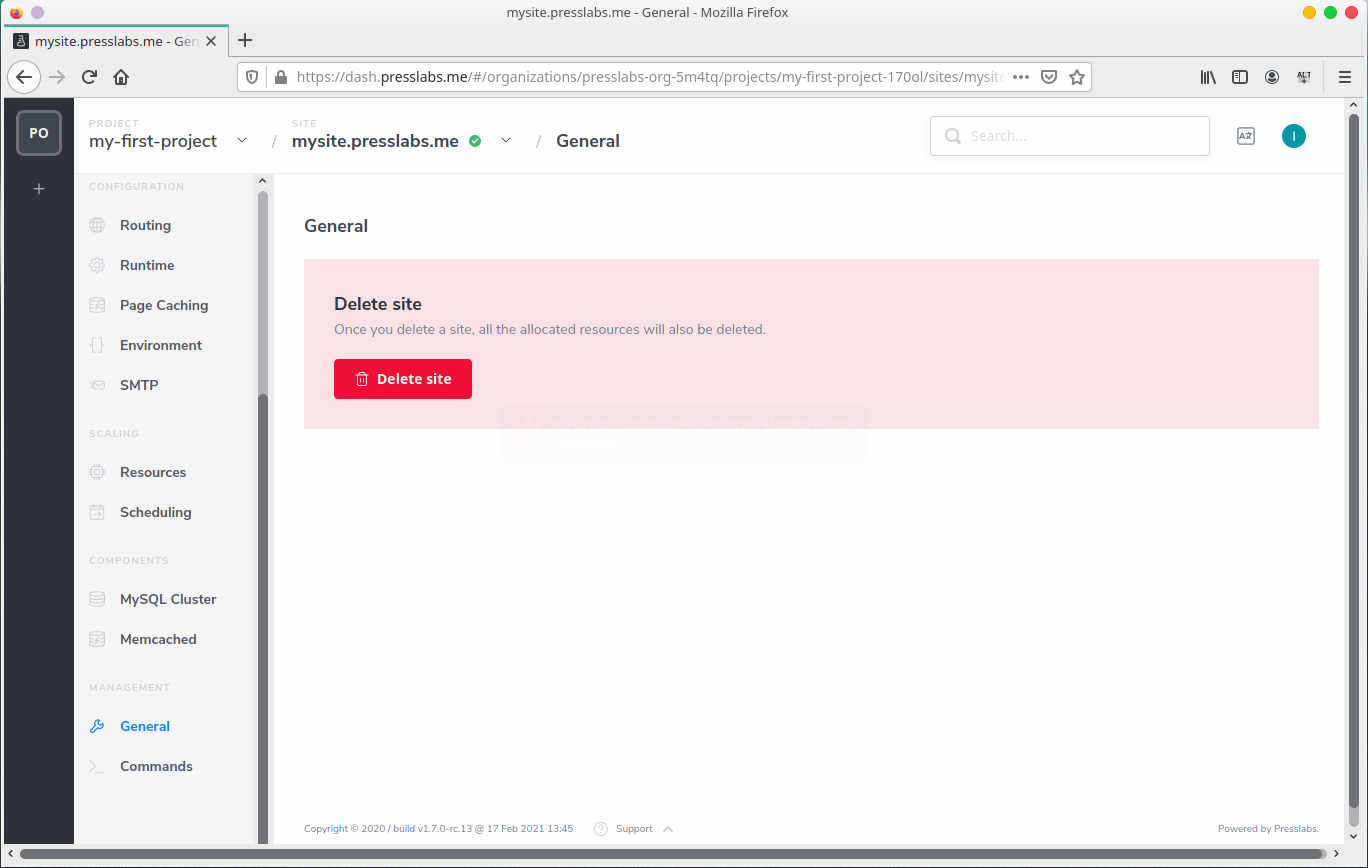Click the red Delete site button
This screenshot has width=1368, height=868.
(x=403, y=379)
